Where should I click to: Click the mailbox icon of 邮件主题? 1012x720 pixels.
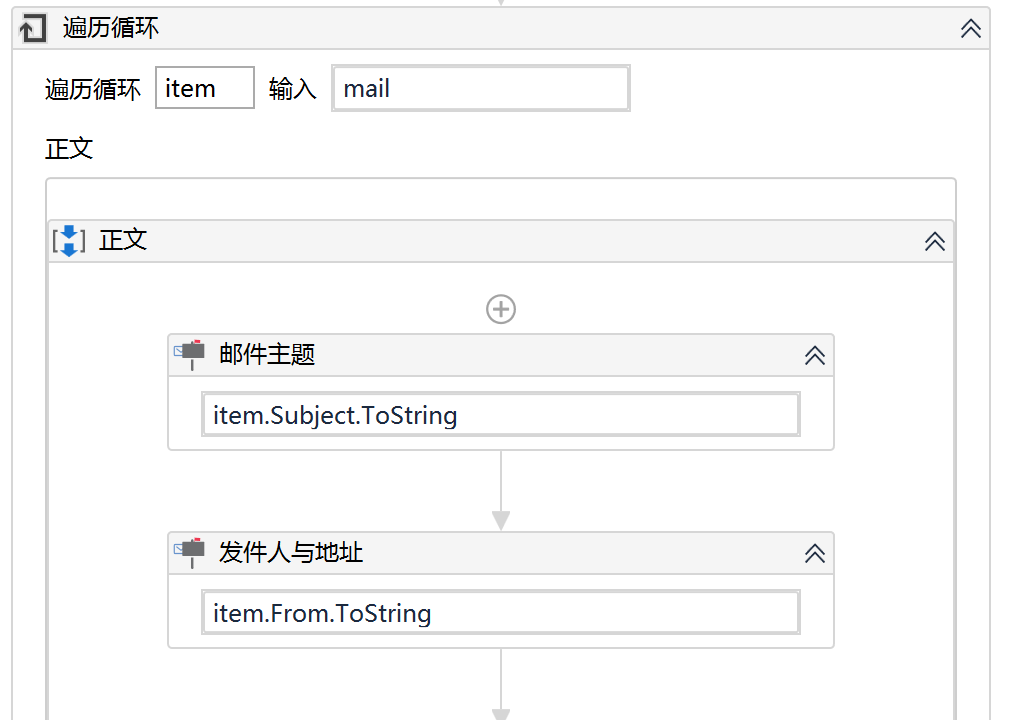[x=190, y=354]
